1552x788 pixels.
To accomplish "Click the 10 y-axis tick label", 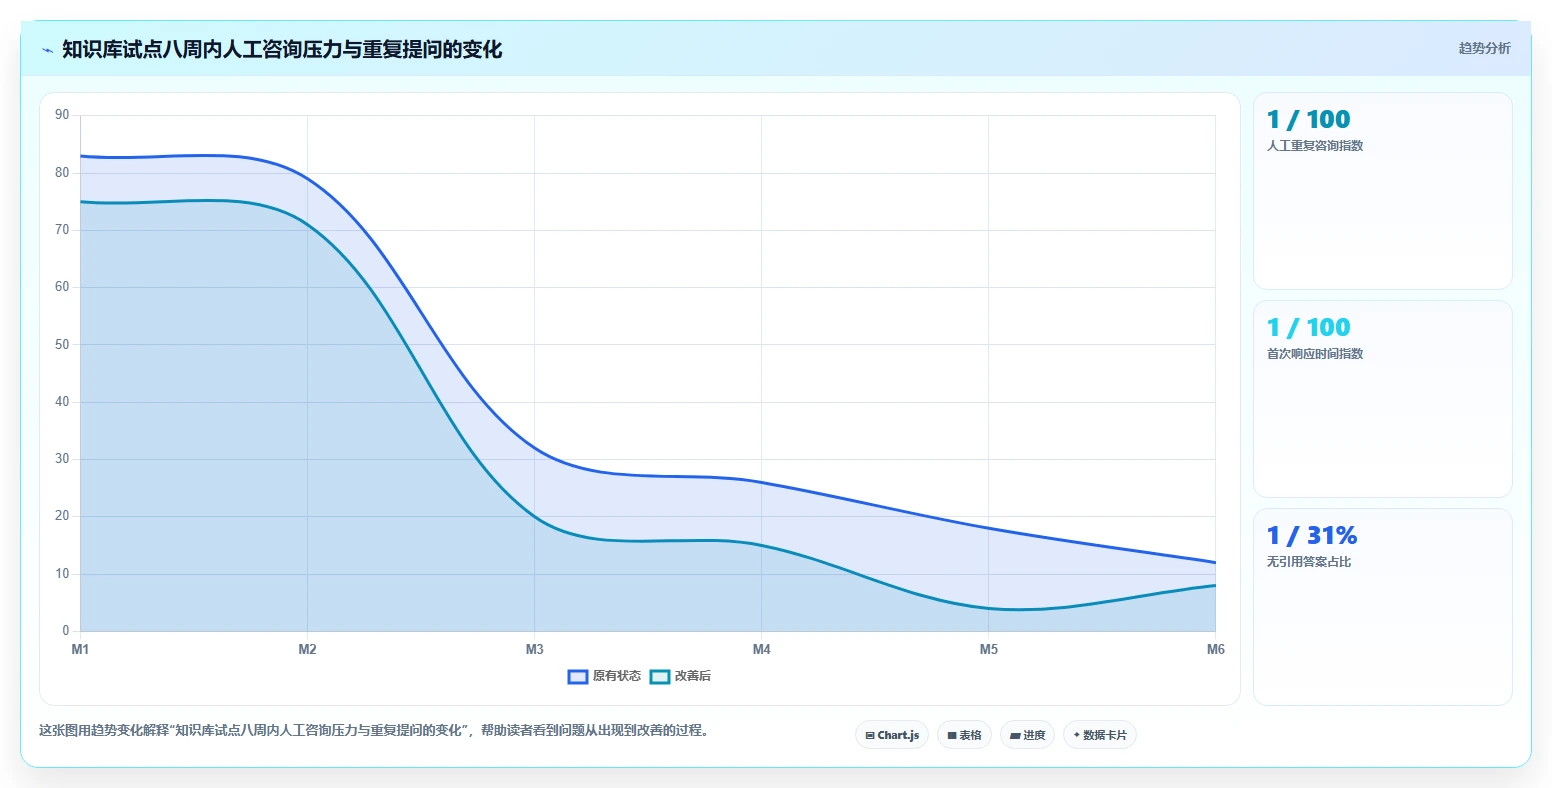I will [x=62, y=574].
